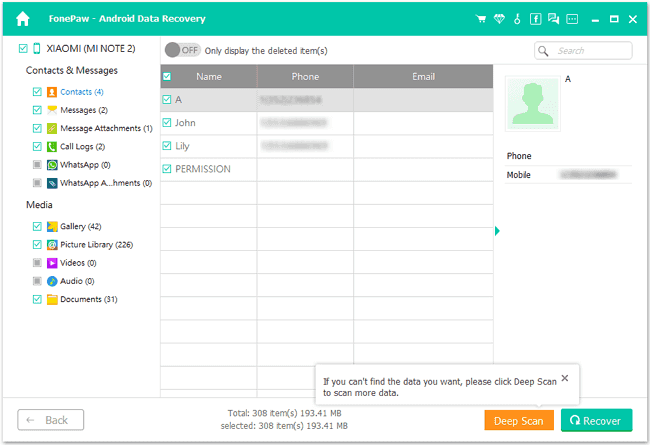Sort by the Phone column header
The width and height of the screenshot is (650, 445).
point(305,76)
